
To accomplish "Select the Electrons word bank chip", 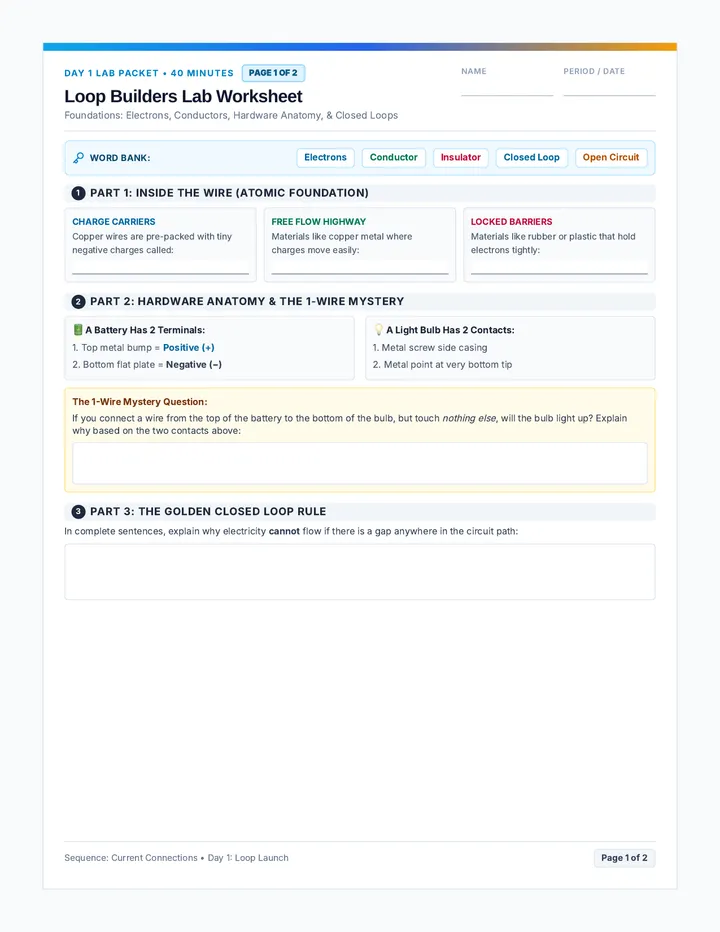I will (x=325, y=158).
